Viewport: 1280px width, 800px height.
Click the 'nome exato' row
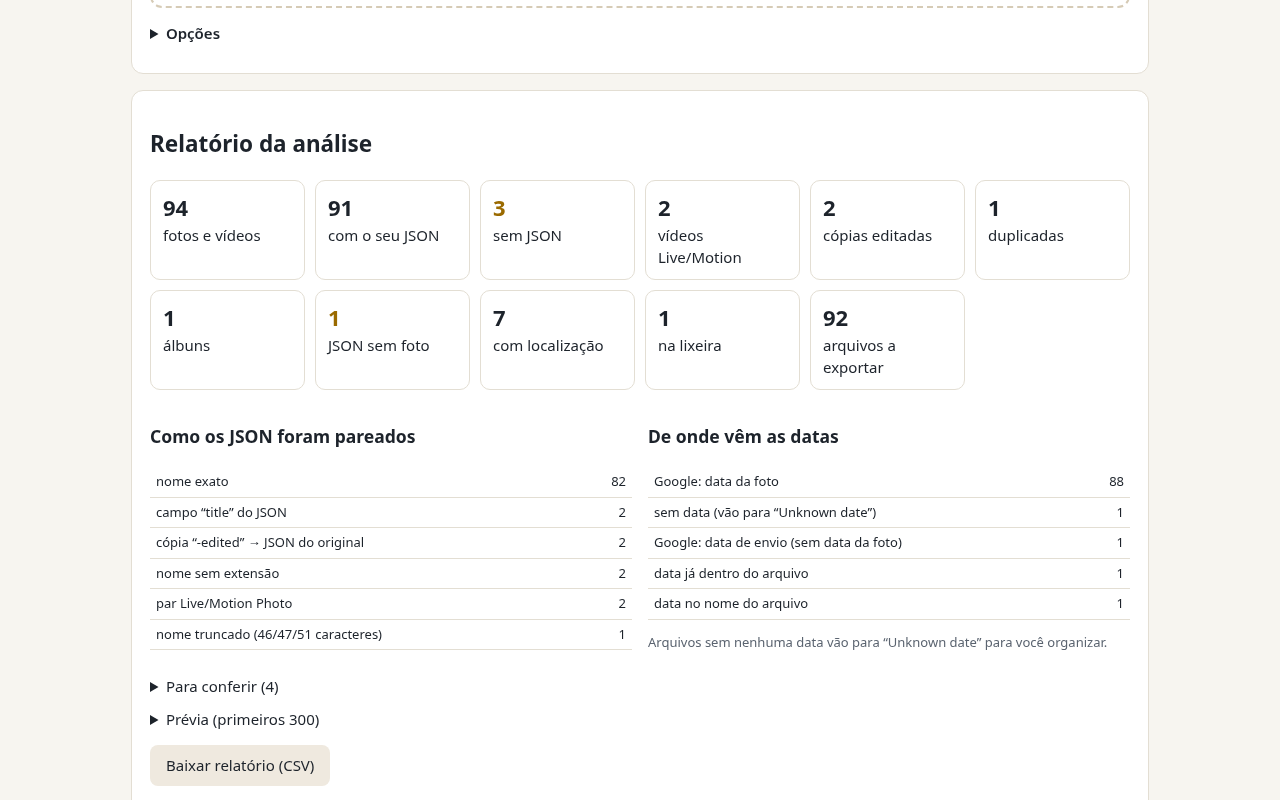(x=391, y=482)
